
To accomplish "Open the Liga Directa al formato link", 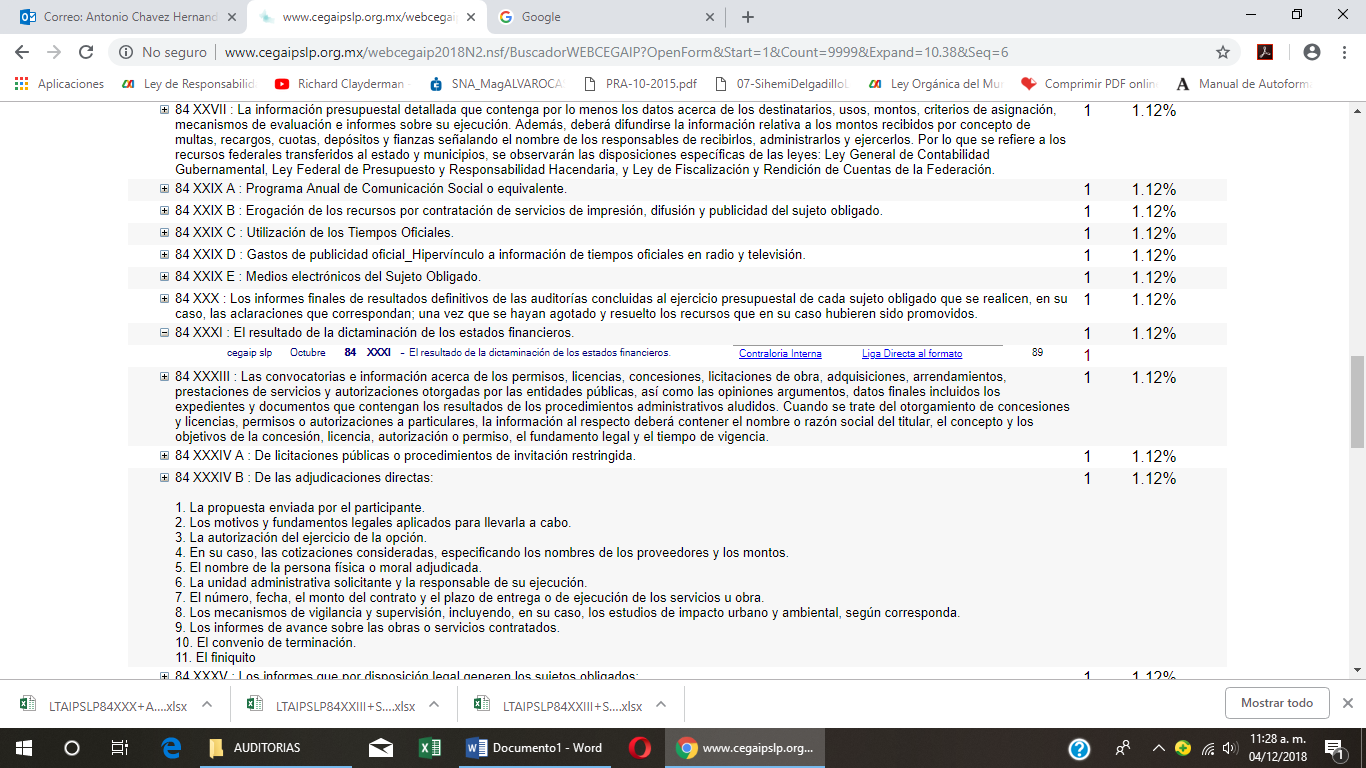I will click(912, 354).
